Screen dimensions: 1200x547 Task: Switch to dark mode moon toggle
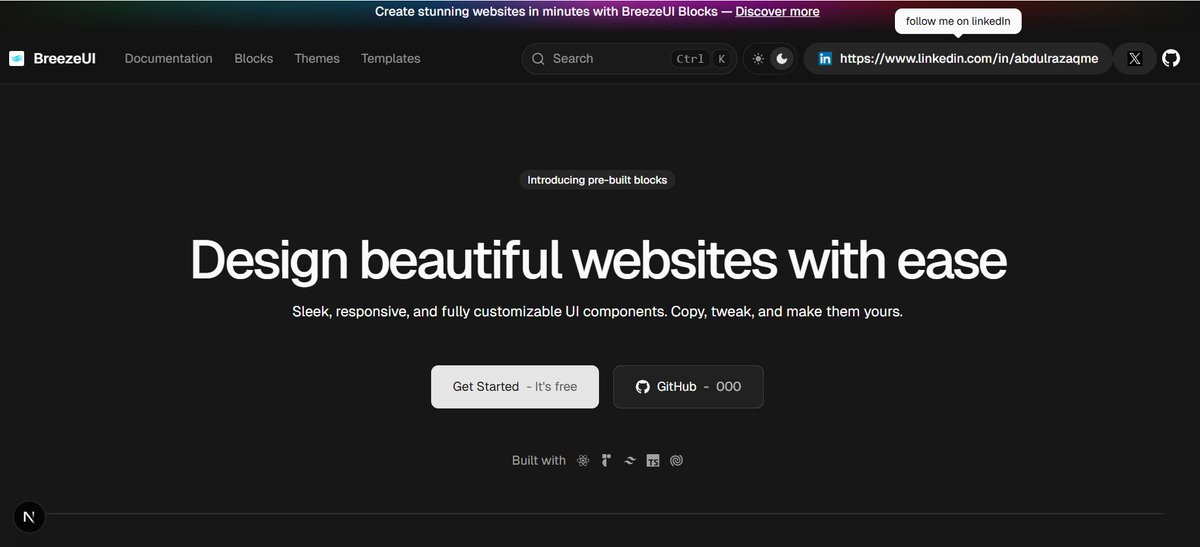(782, 59)
